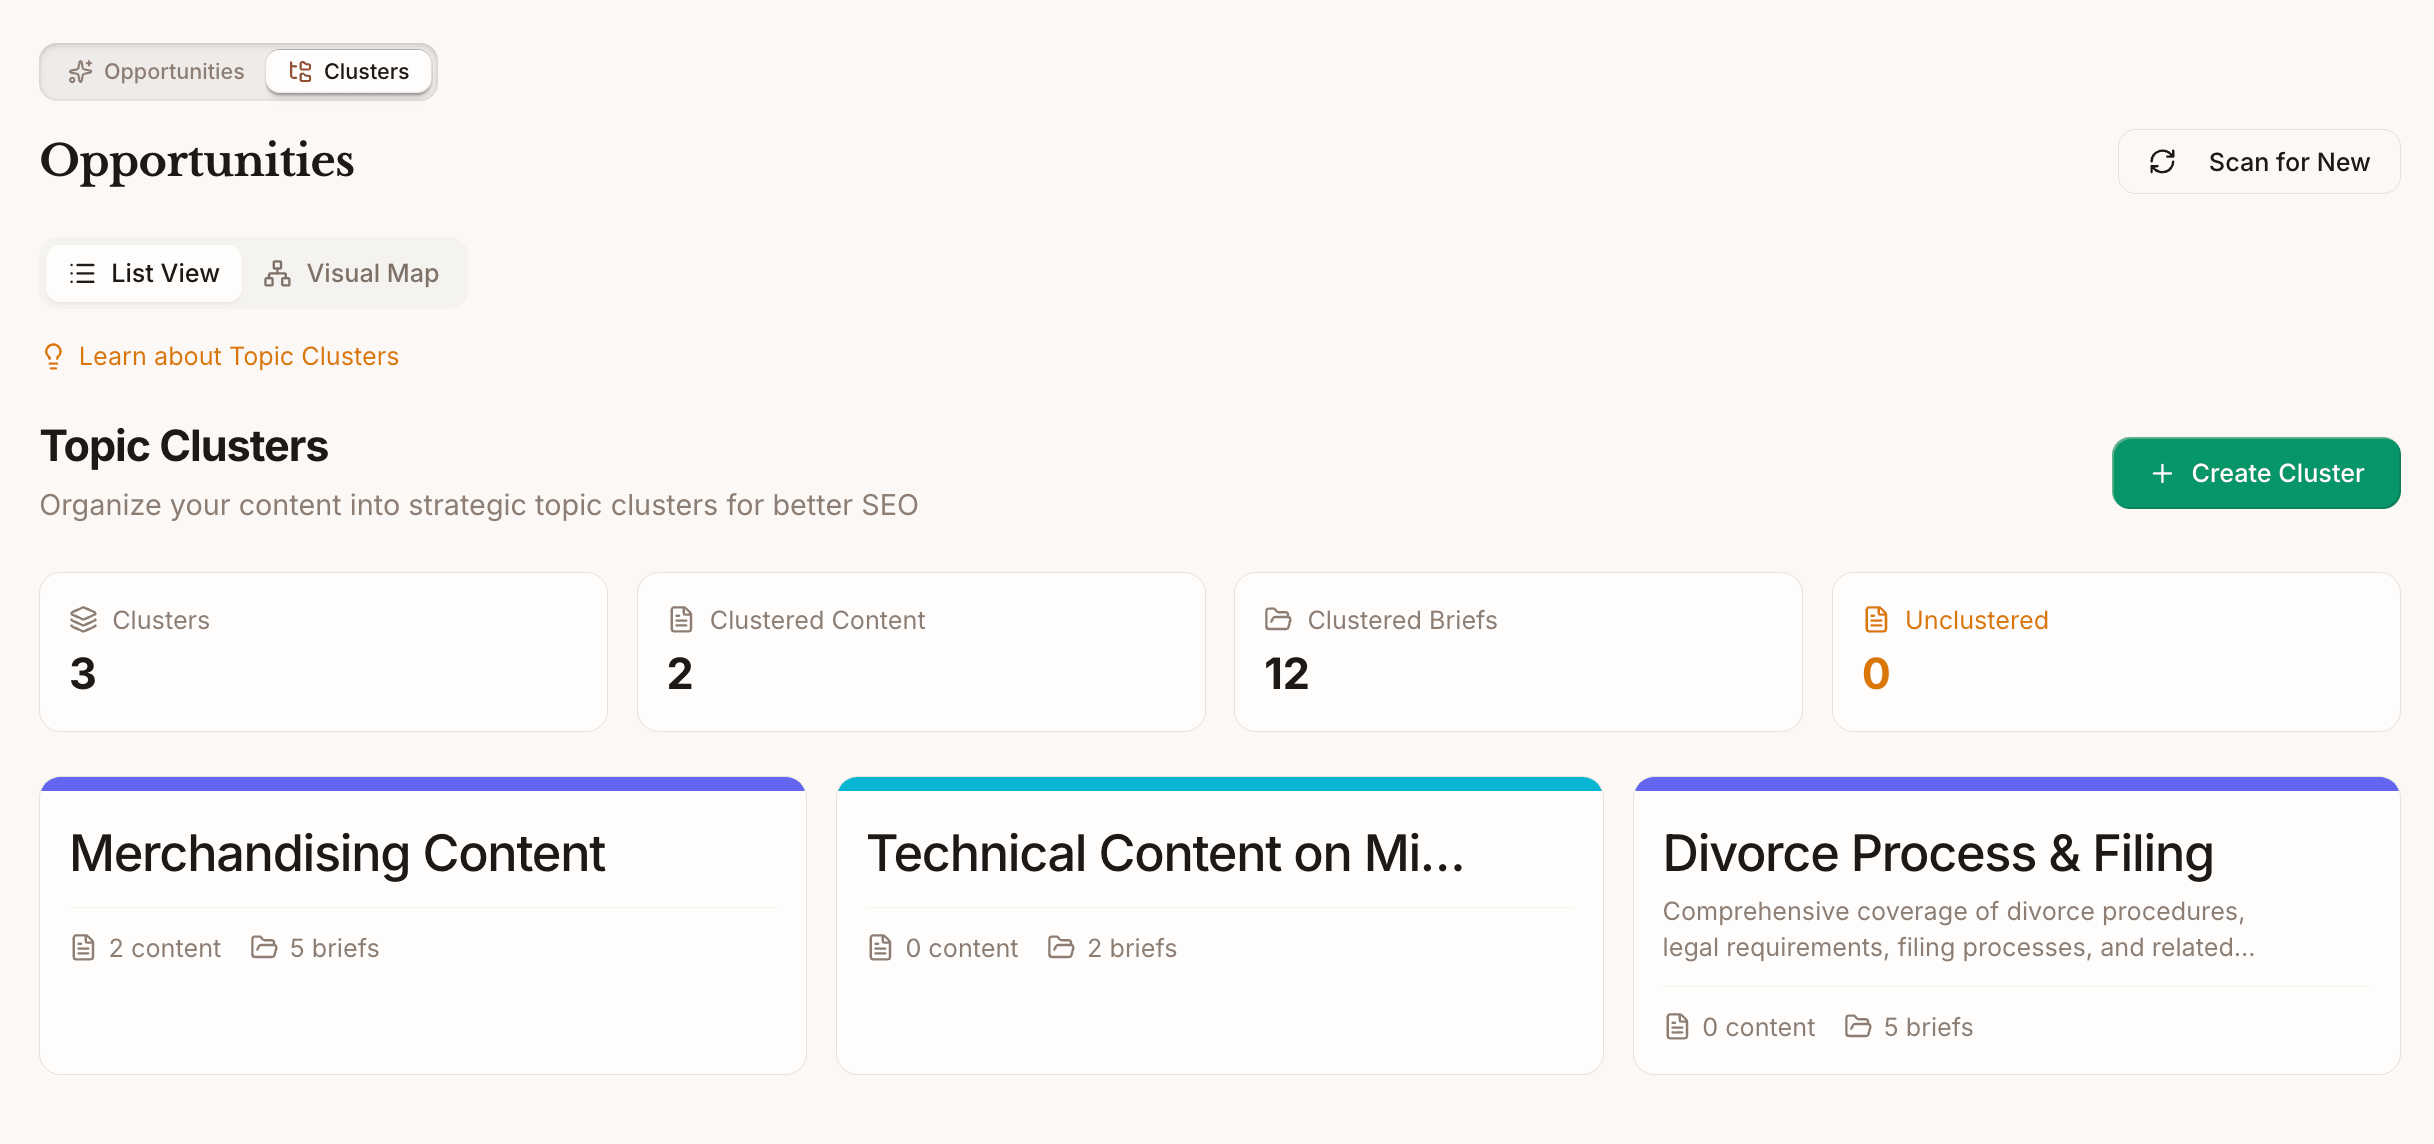Select the List View list icon

coord(80,273)
